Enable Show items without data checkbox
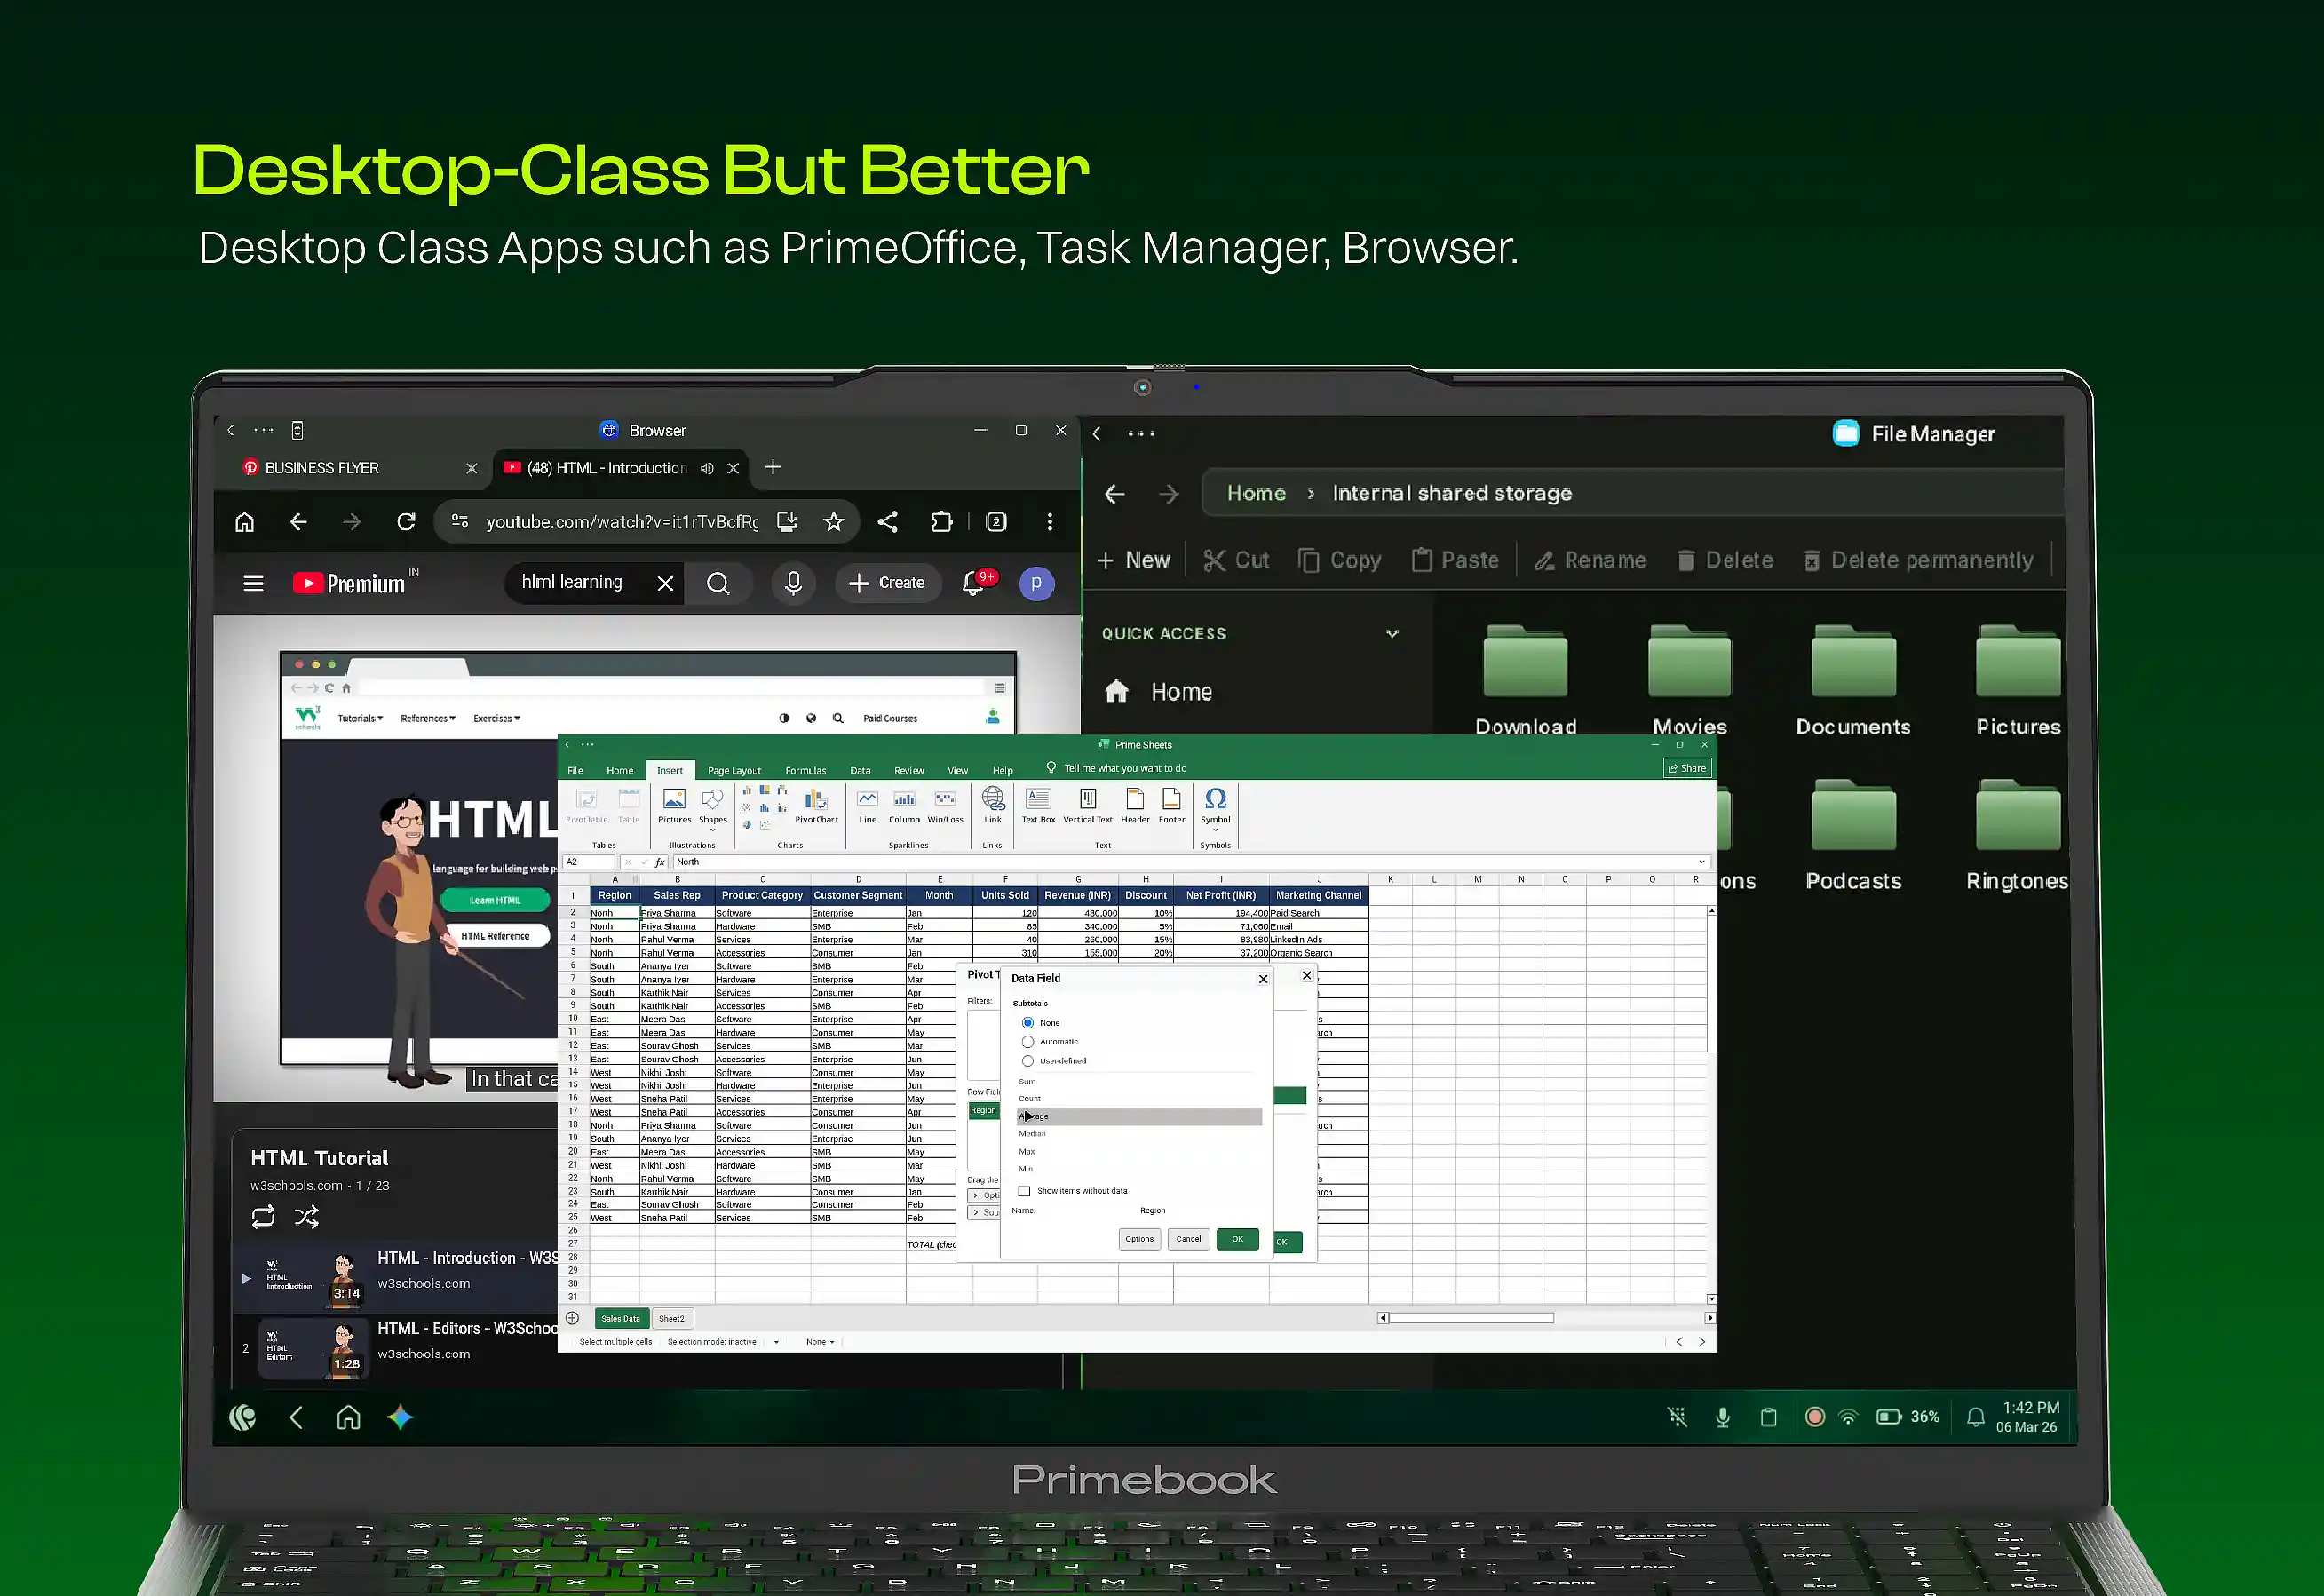This screenshot has width=2324, height=1596. [1024, 1191]
